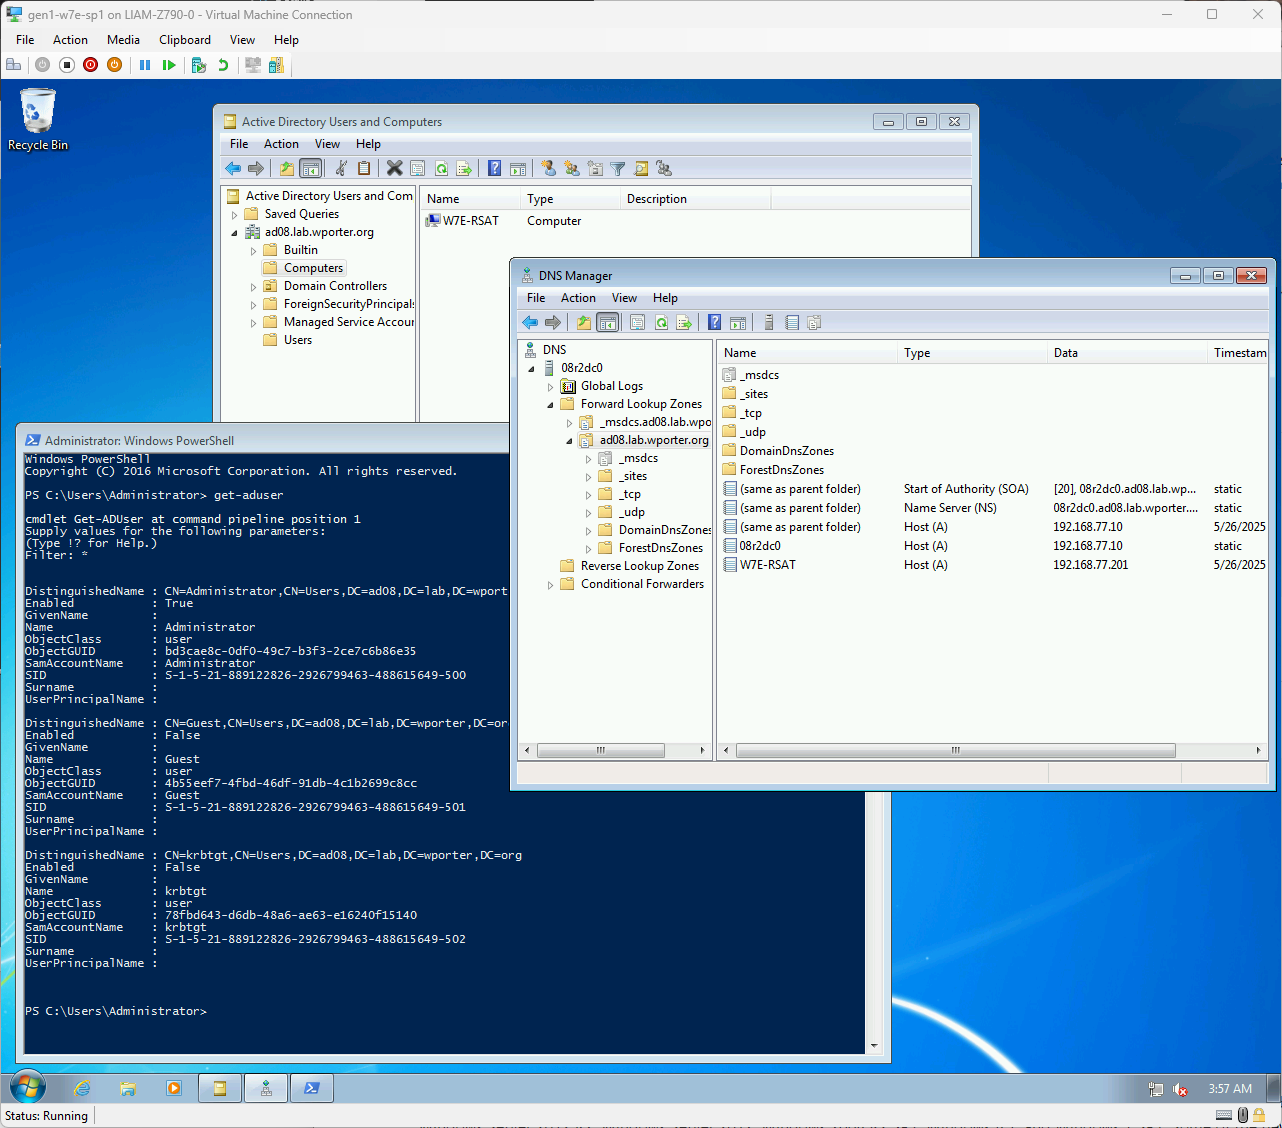Viewport: 1282px width, 1128px height.
Task: Click Create new group icon in ADUC
Action: pyautogui.click(x=571, y=168)
